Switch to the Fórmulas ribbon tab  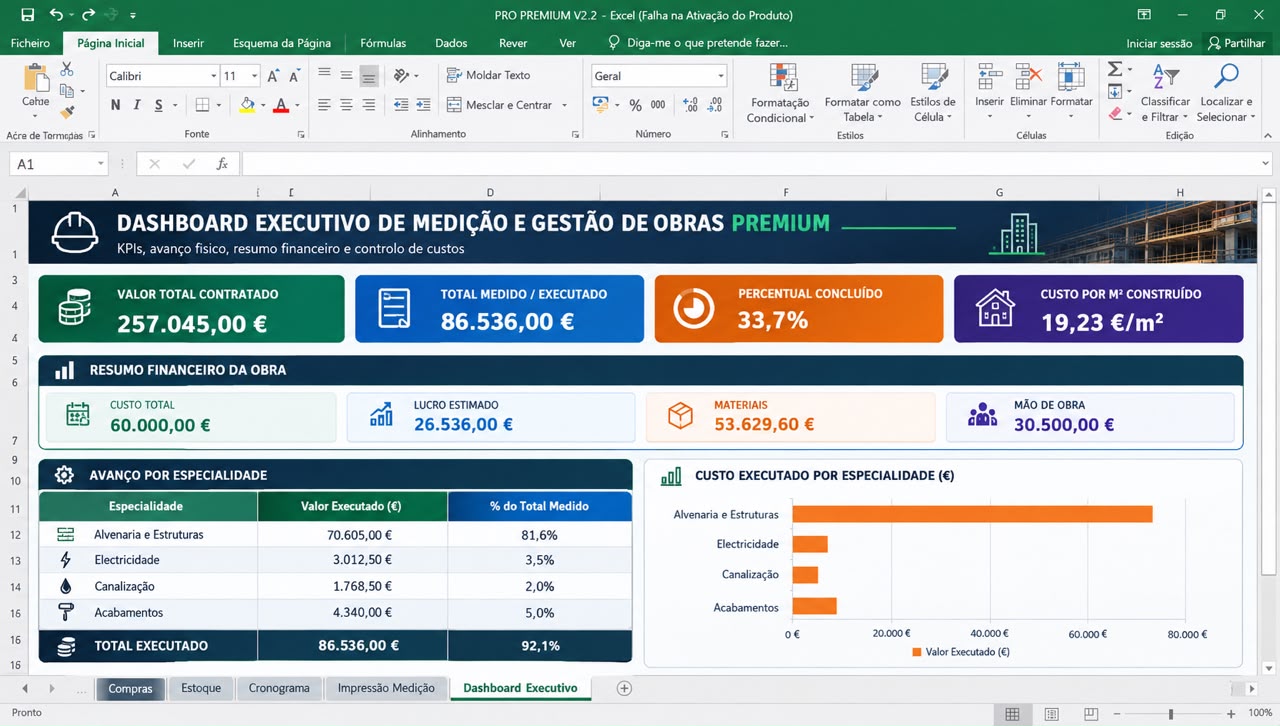pos(383,43)
